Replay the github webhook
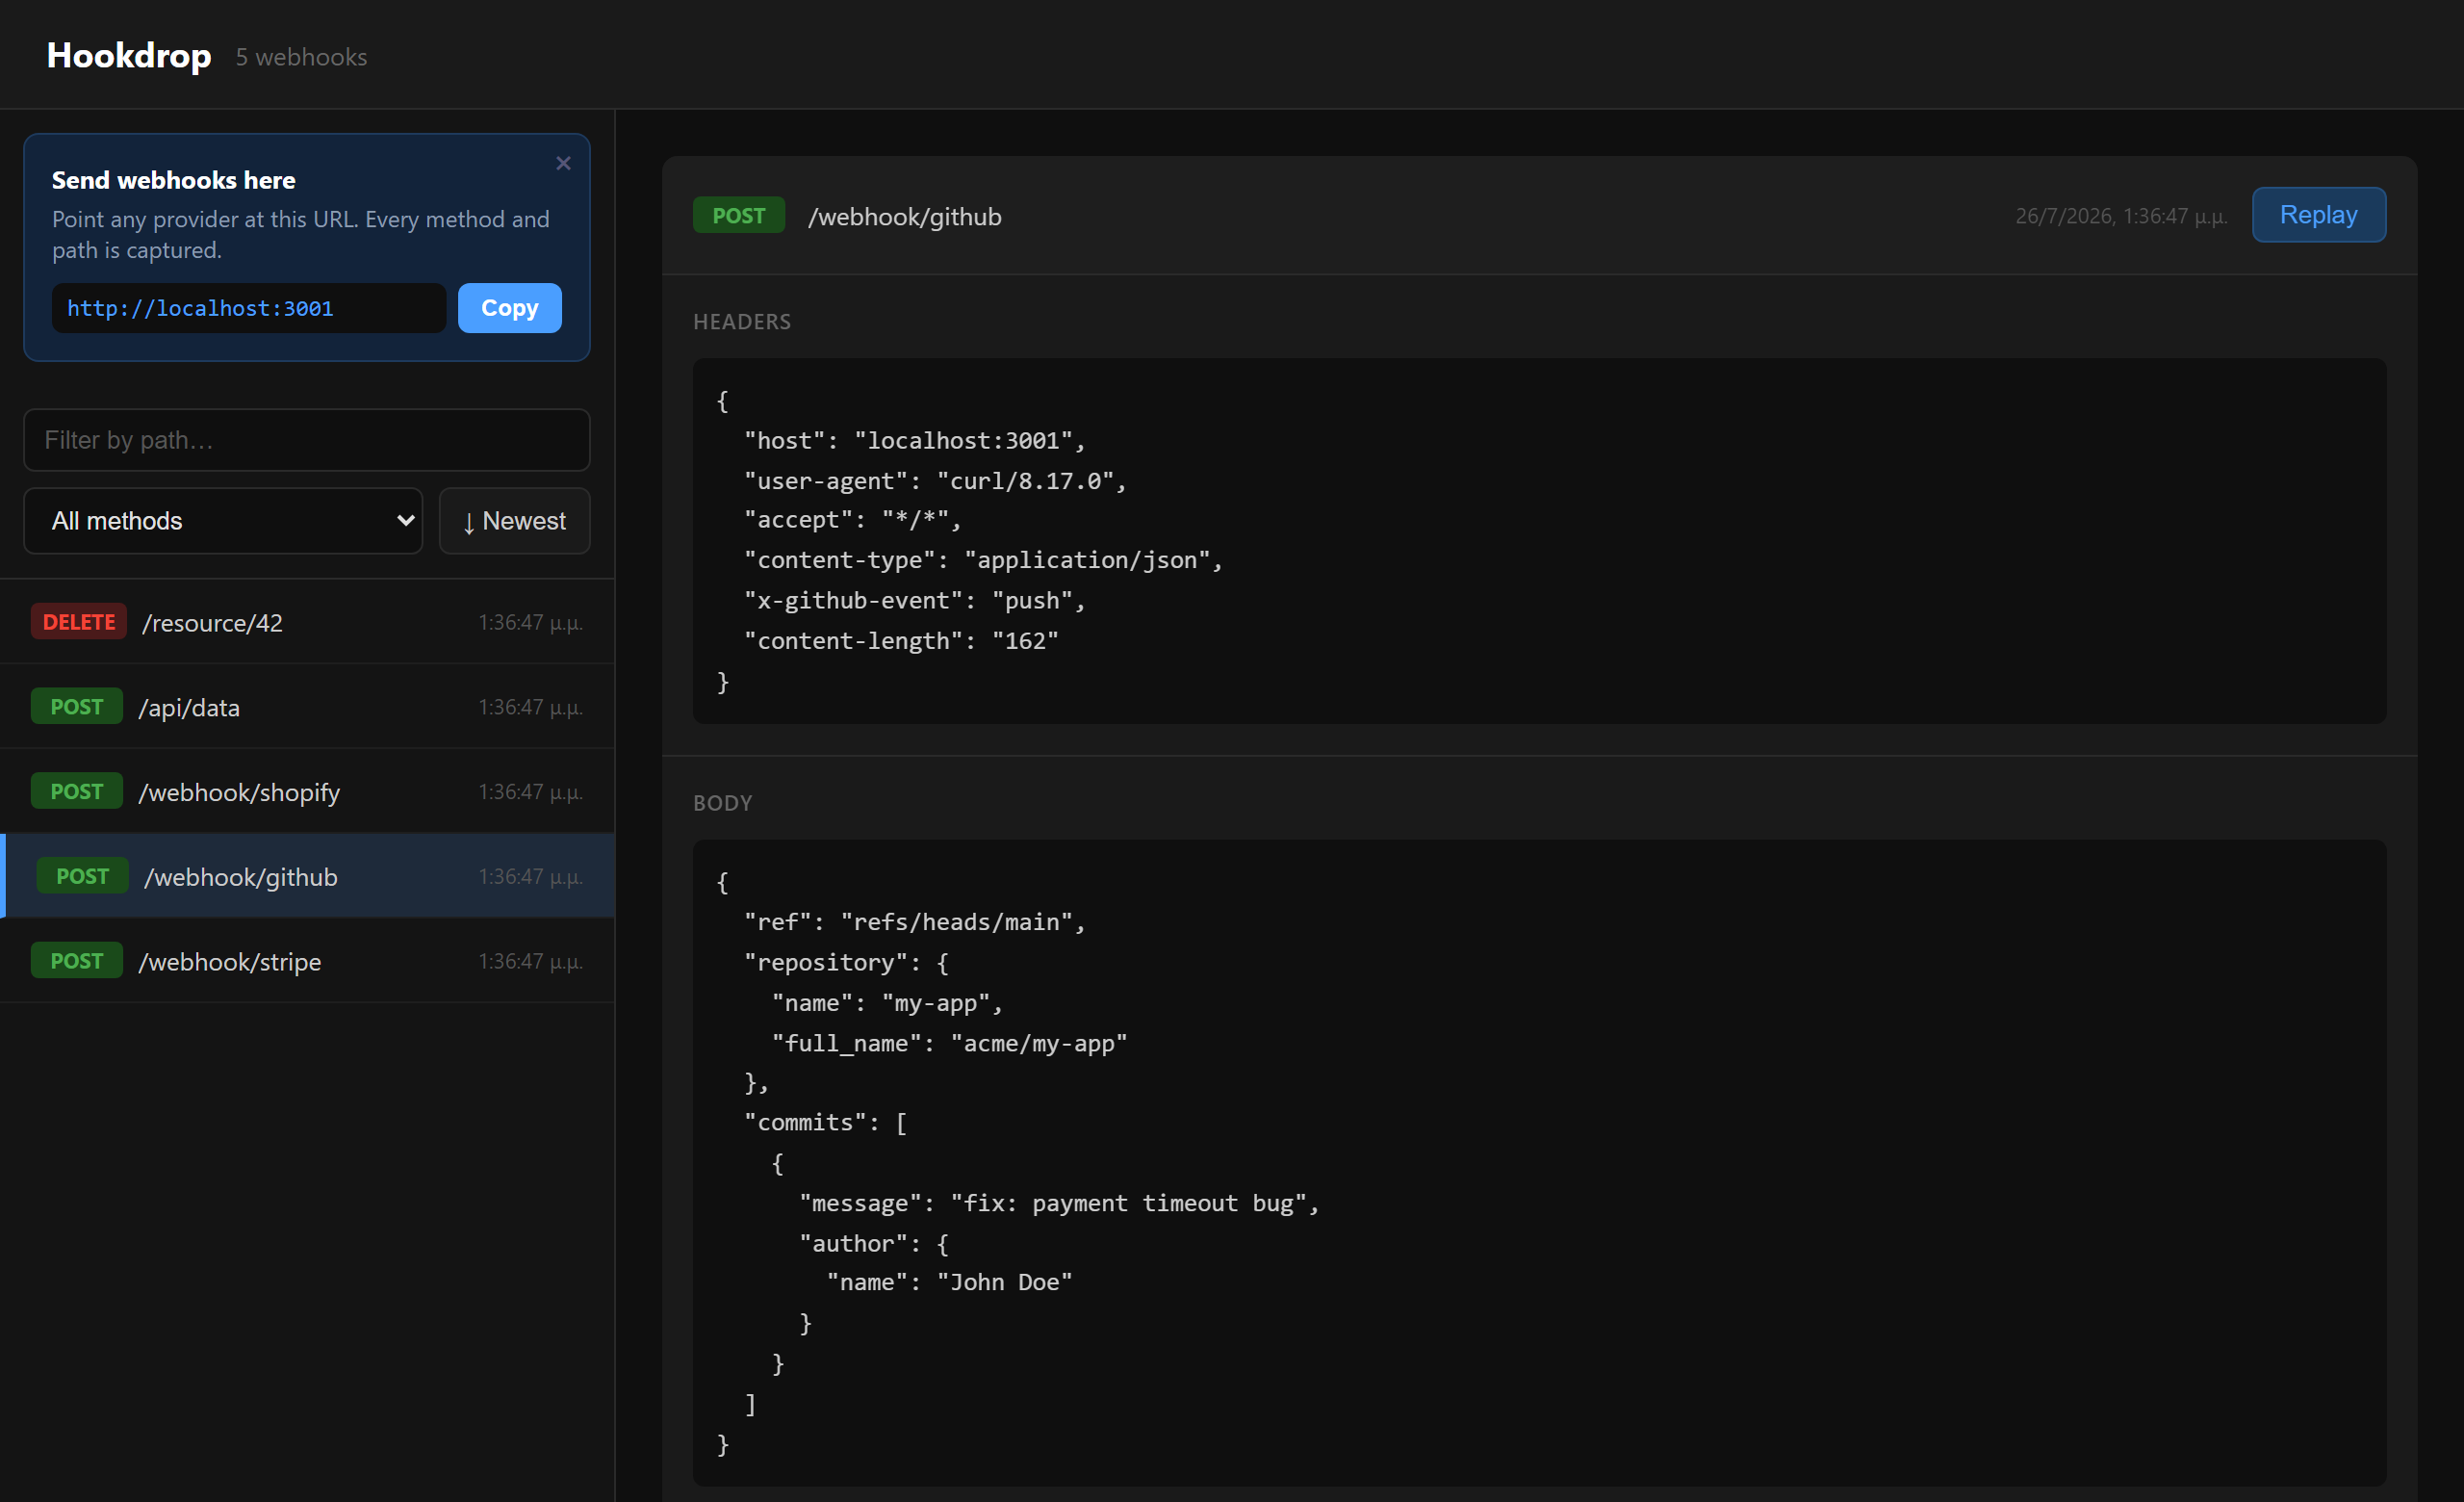The image size is (2464, 1502). click(2318, 215)
